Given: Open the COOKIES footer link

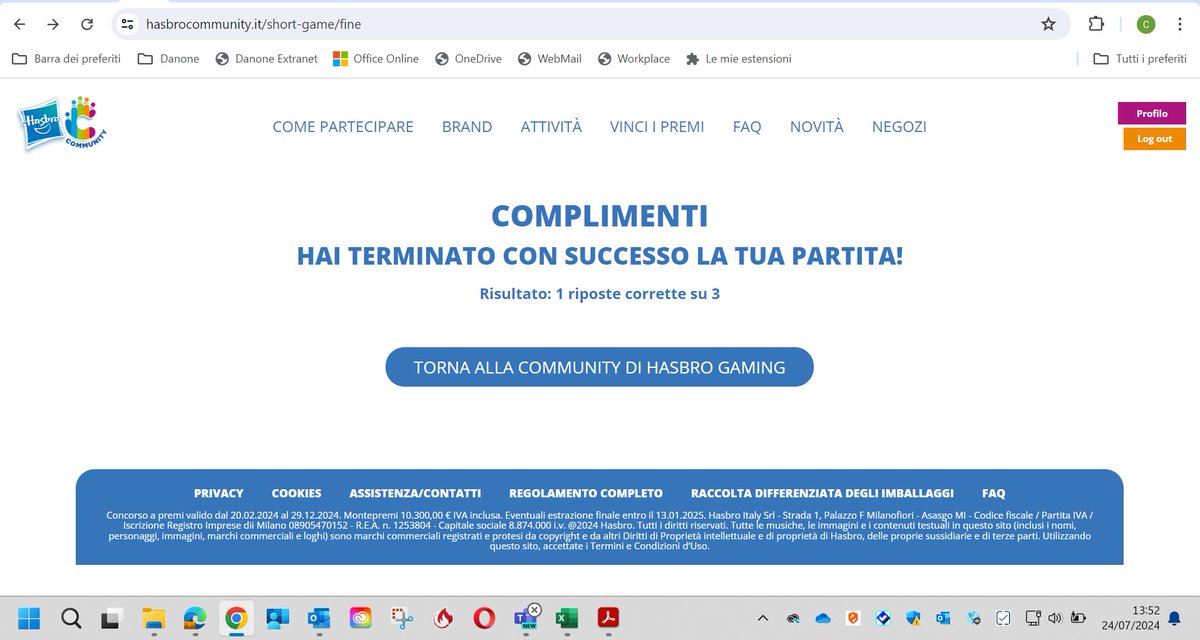Looking at the screenshot, I should point(297,493).
